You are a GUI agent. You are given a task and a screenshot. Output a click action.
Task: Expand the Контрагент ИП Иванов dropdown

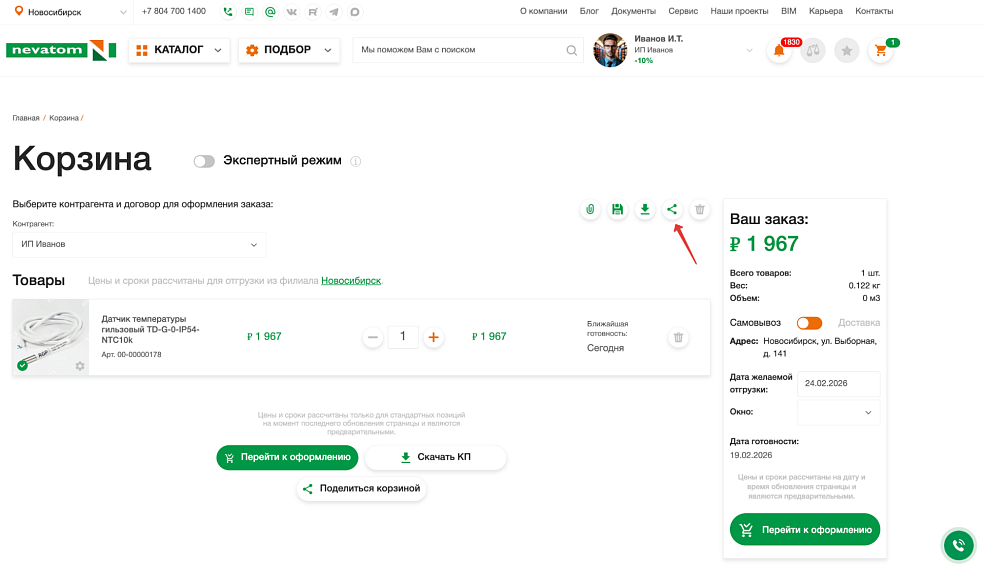tap(139, 244)
